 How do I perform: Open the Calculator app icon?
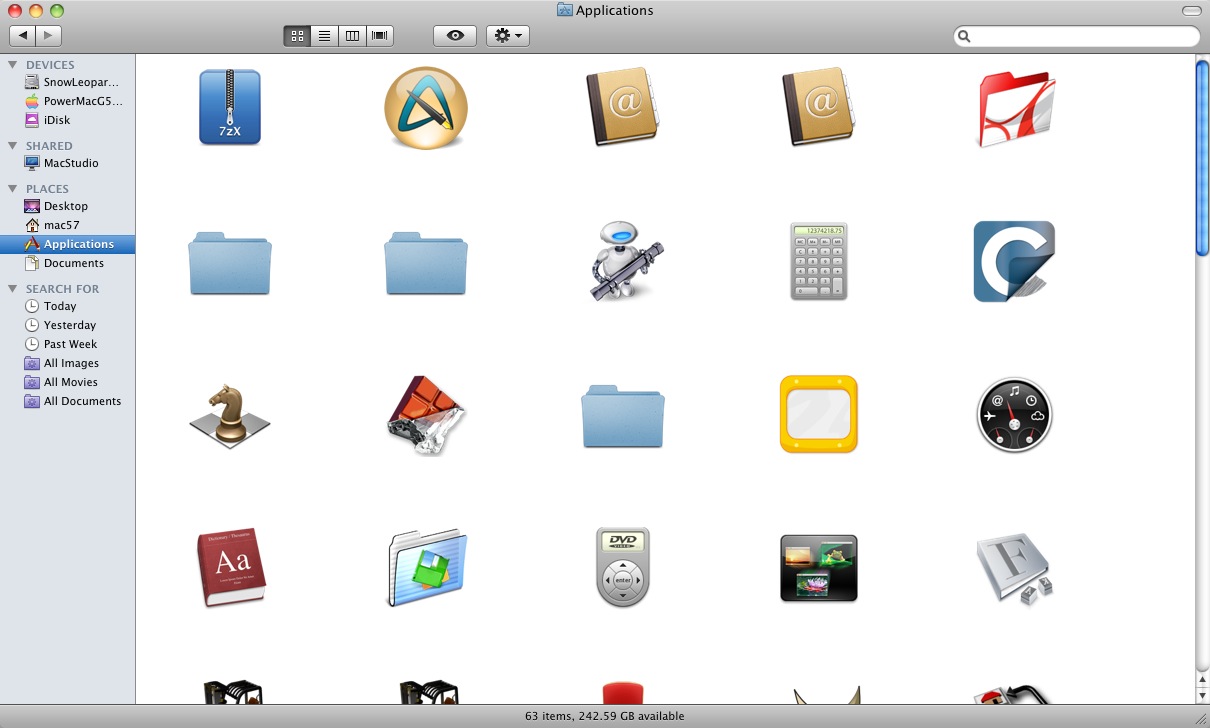coord(819,261)
